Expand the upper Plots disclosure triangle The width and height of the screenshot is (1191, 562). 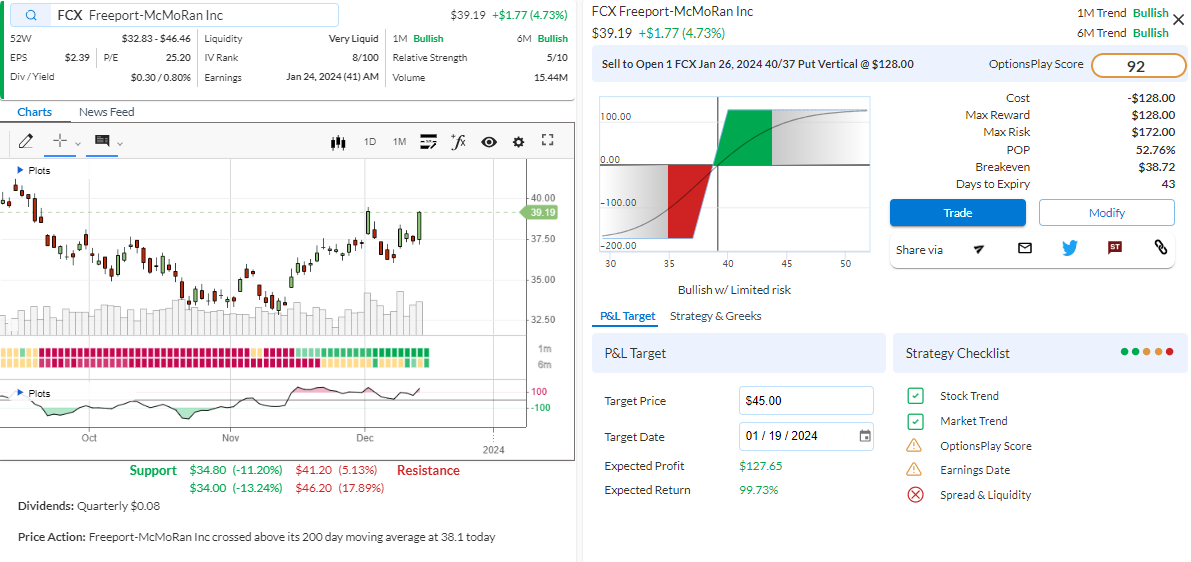coord(20,171)
